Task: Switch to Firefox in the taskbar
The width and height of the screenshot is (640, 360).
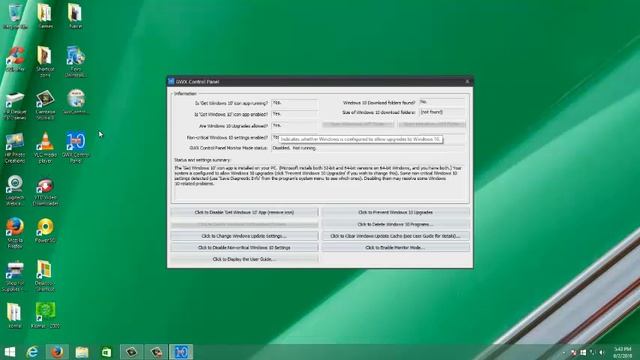Action: click(x=57, y=352)
